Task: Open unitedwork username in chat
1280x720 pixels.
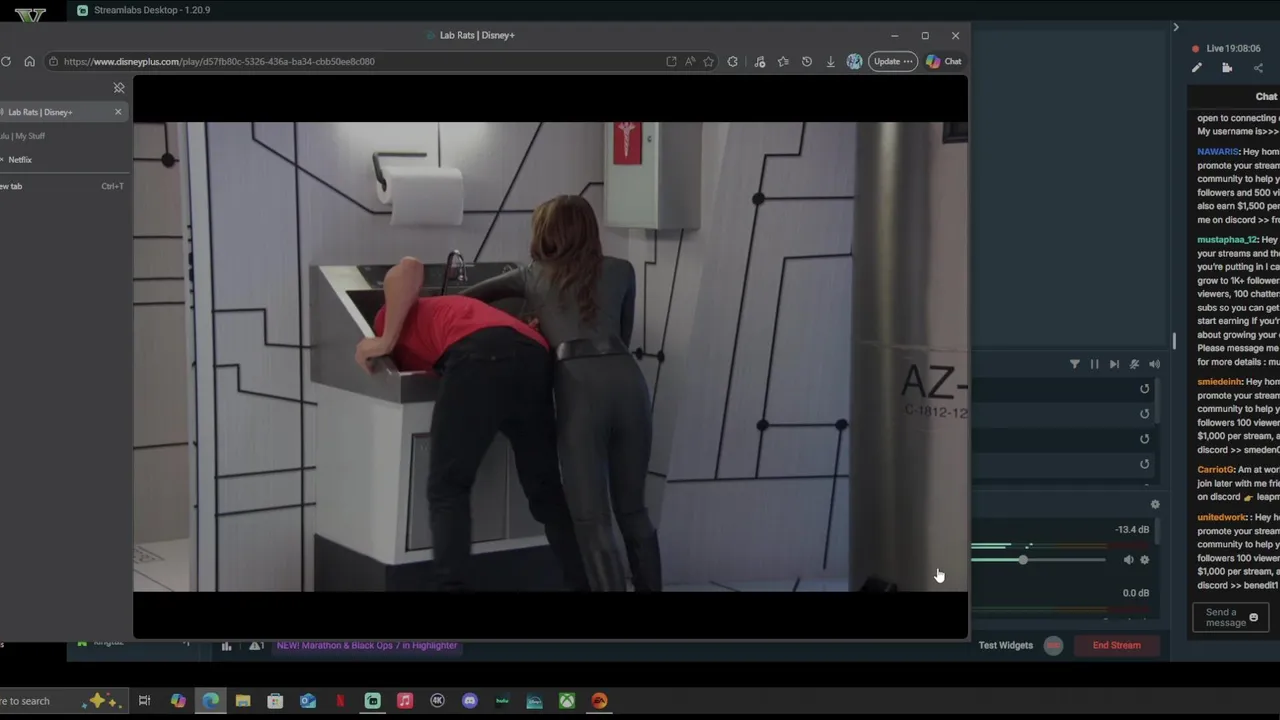Action: (1221, 518)
